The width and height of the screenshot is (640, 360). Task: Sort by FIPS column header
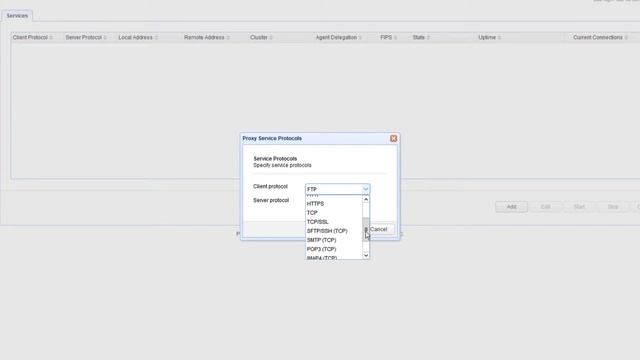click(x=388, y=37)
